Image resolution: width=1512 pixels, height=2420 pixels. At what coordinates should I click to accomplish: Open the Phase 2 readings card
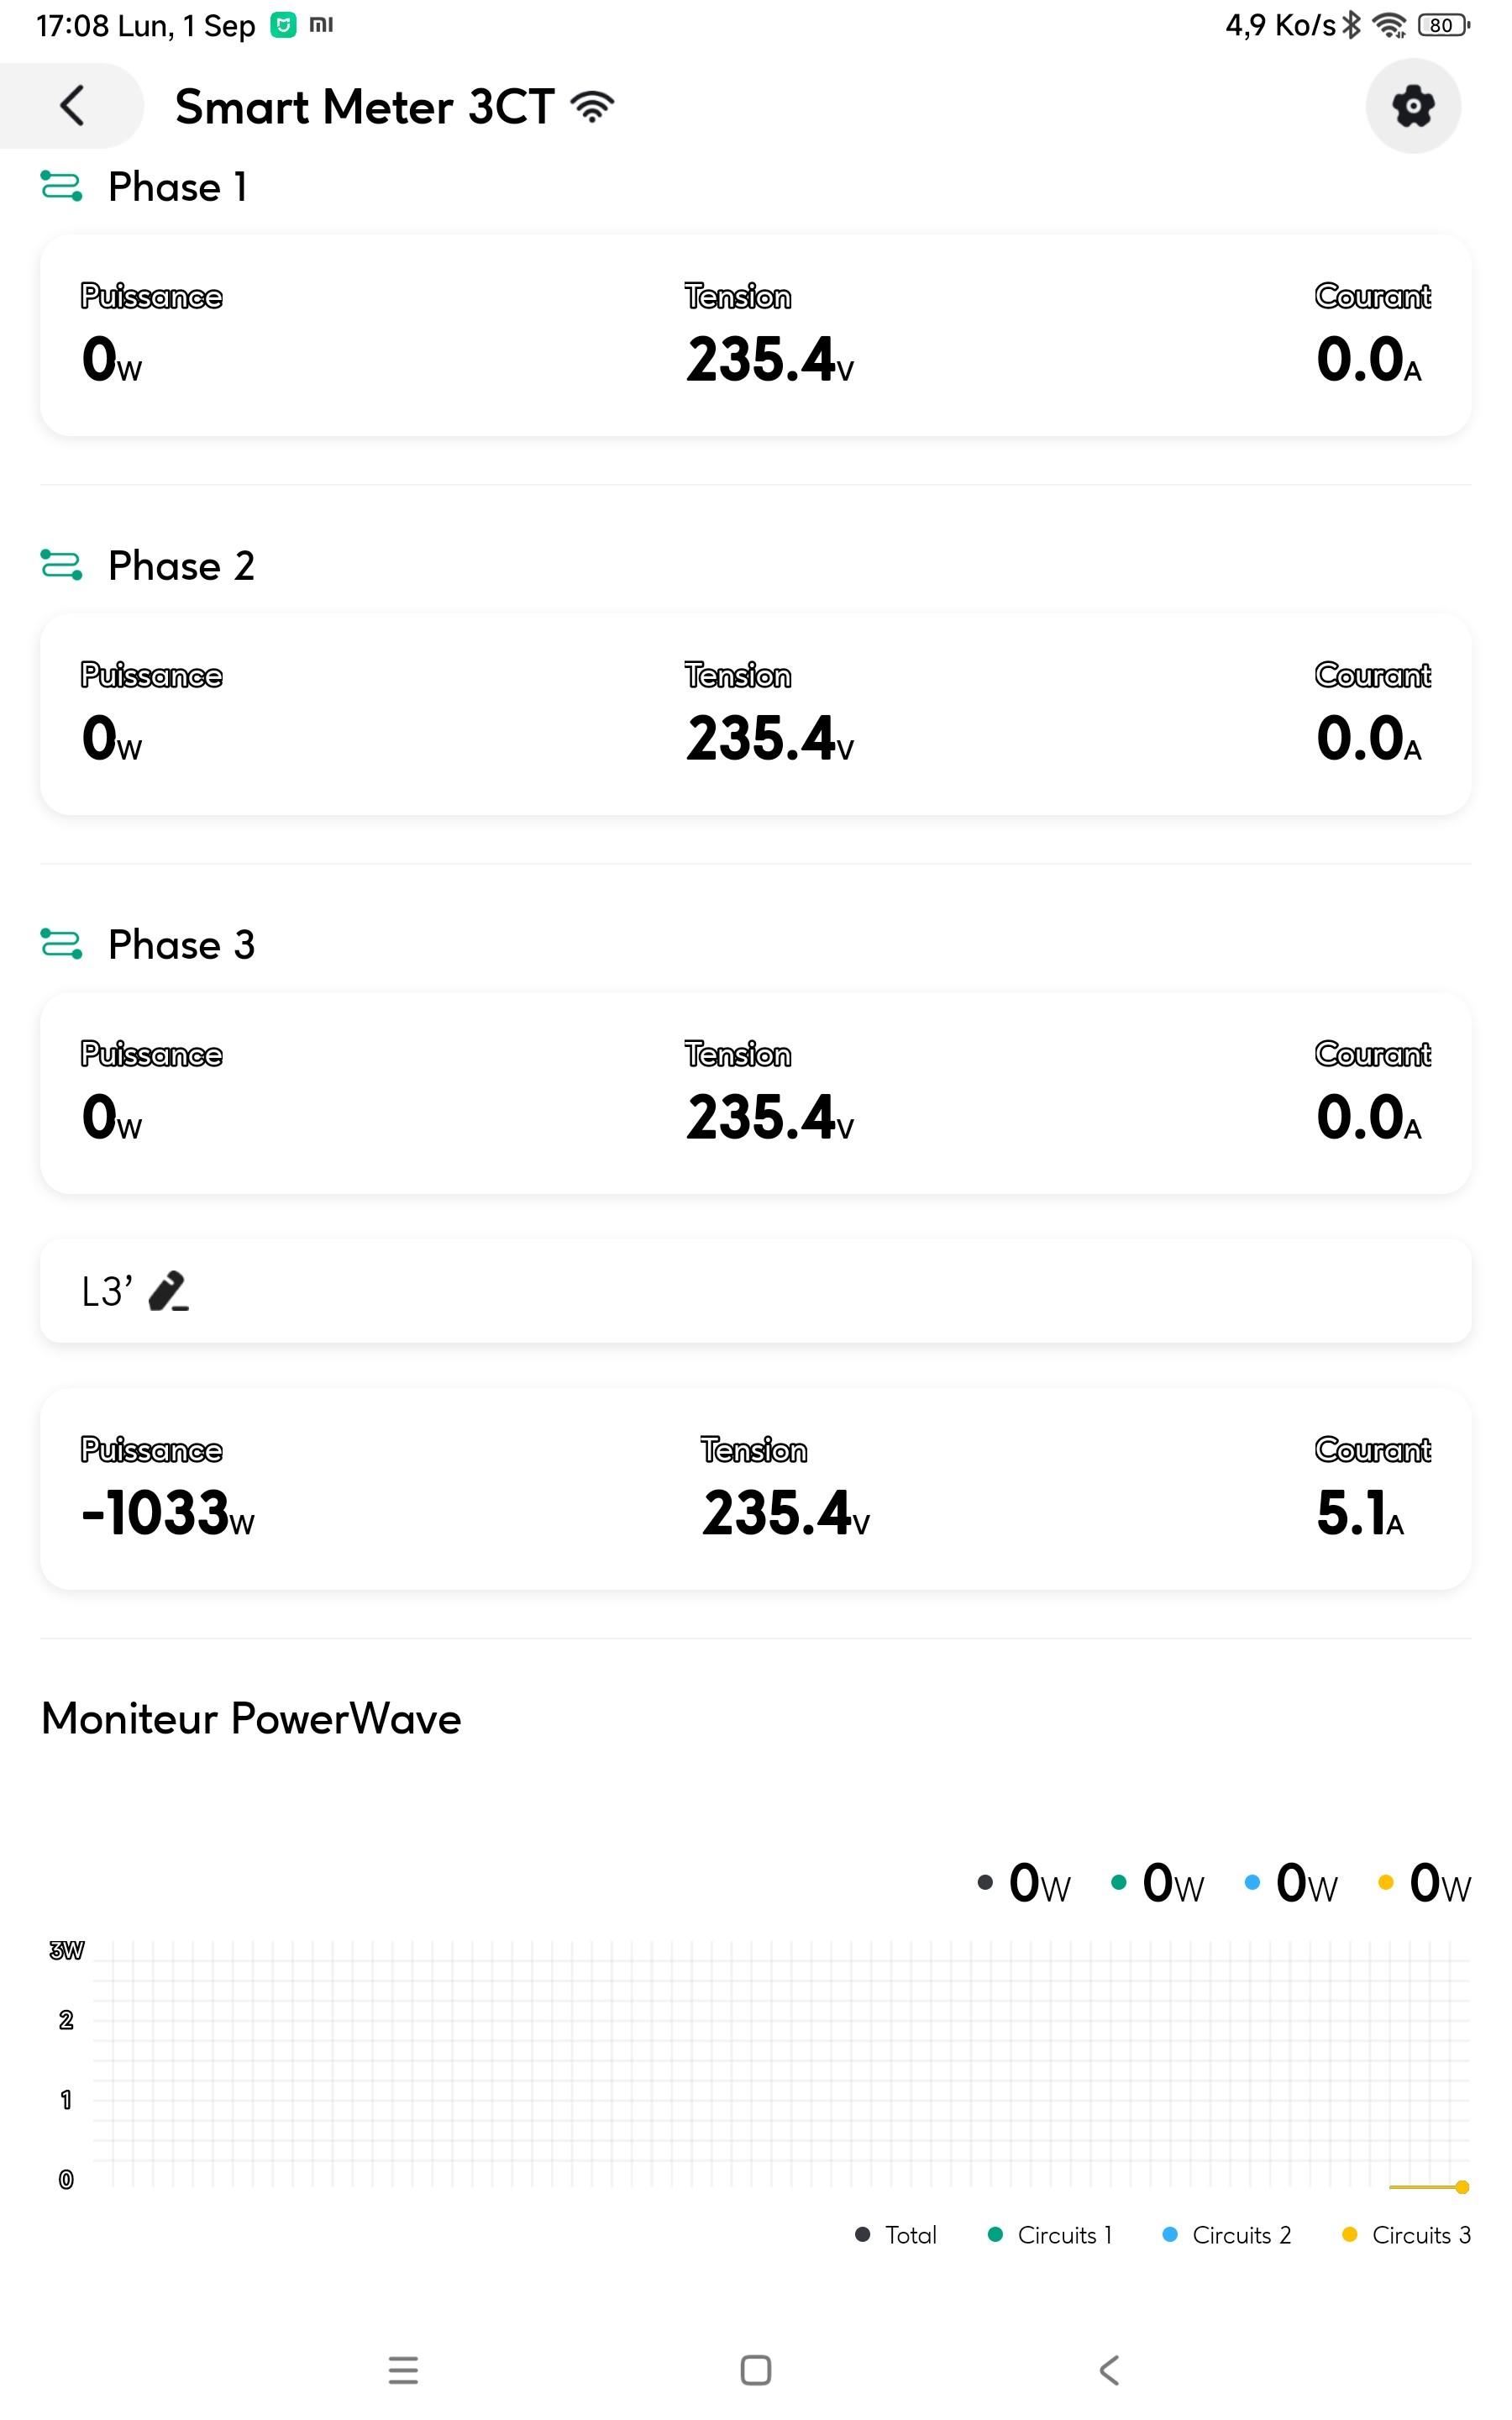pyautogui.click(x=755, y=714)
